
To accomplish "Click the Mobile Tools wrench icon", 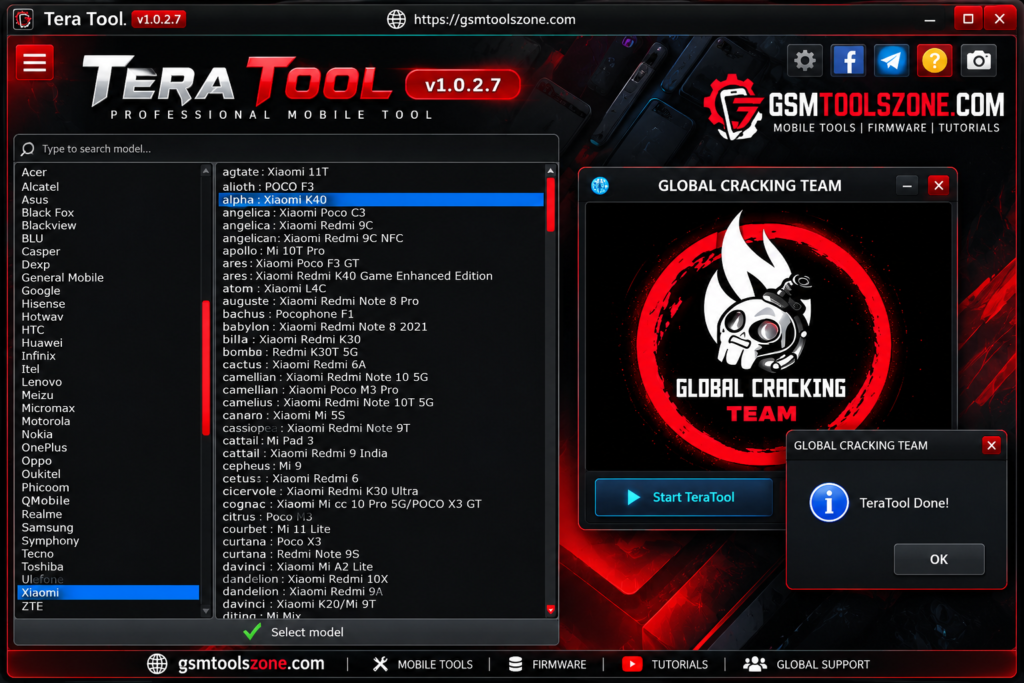I will point(380,664).
